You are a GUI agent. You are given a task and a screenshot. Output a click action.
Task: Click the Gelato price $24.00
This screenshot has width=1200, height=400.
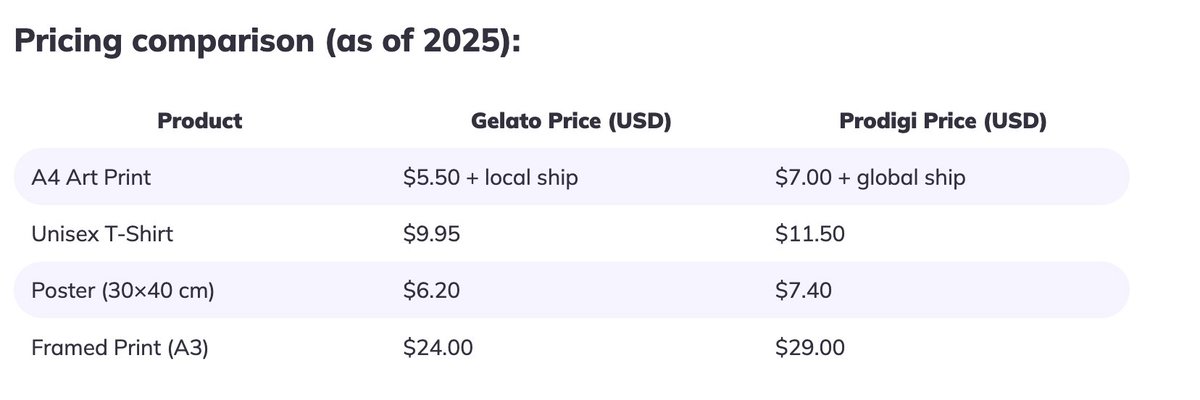(438, 348)
